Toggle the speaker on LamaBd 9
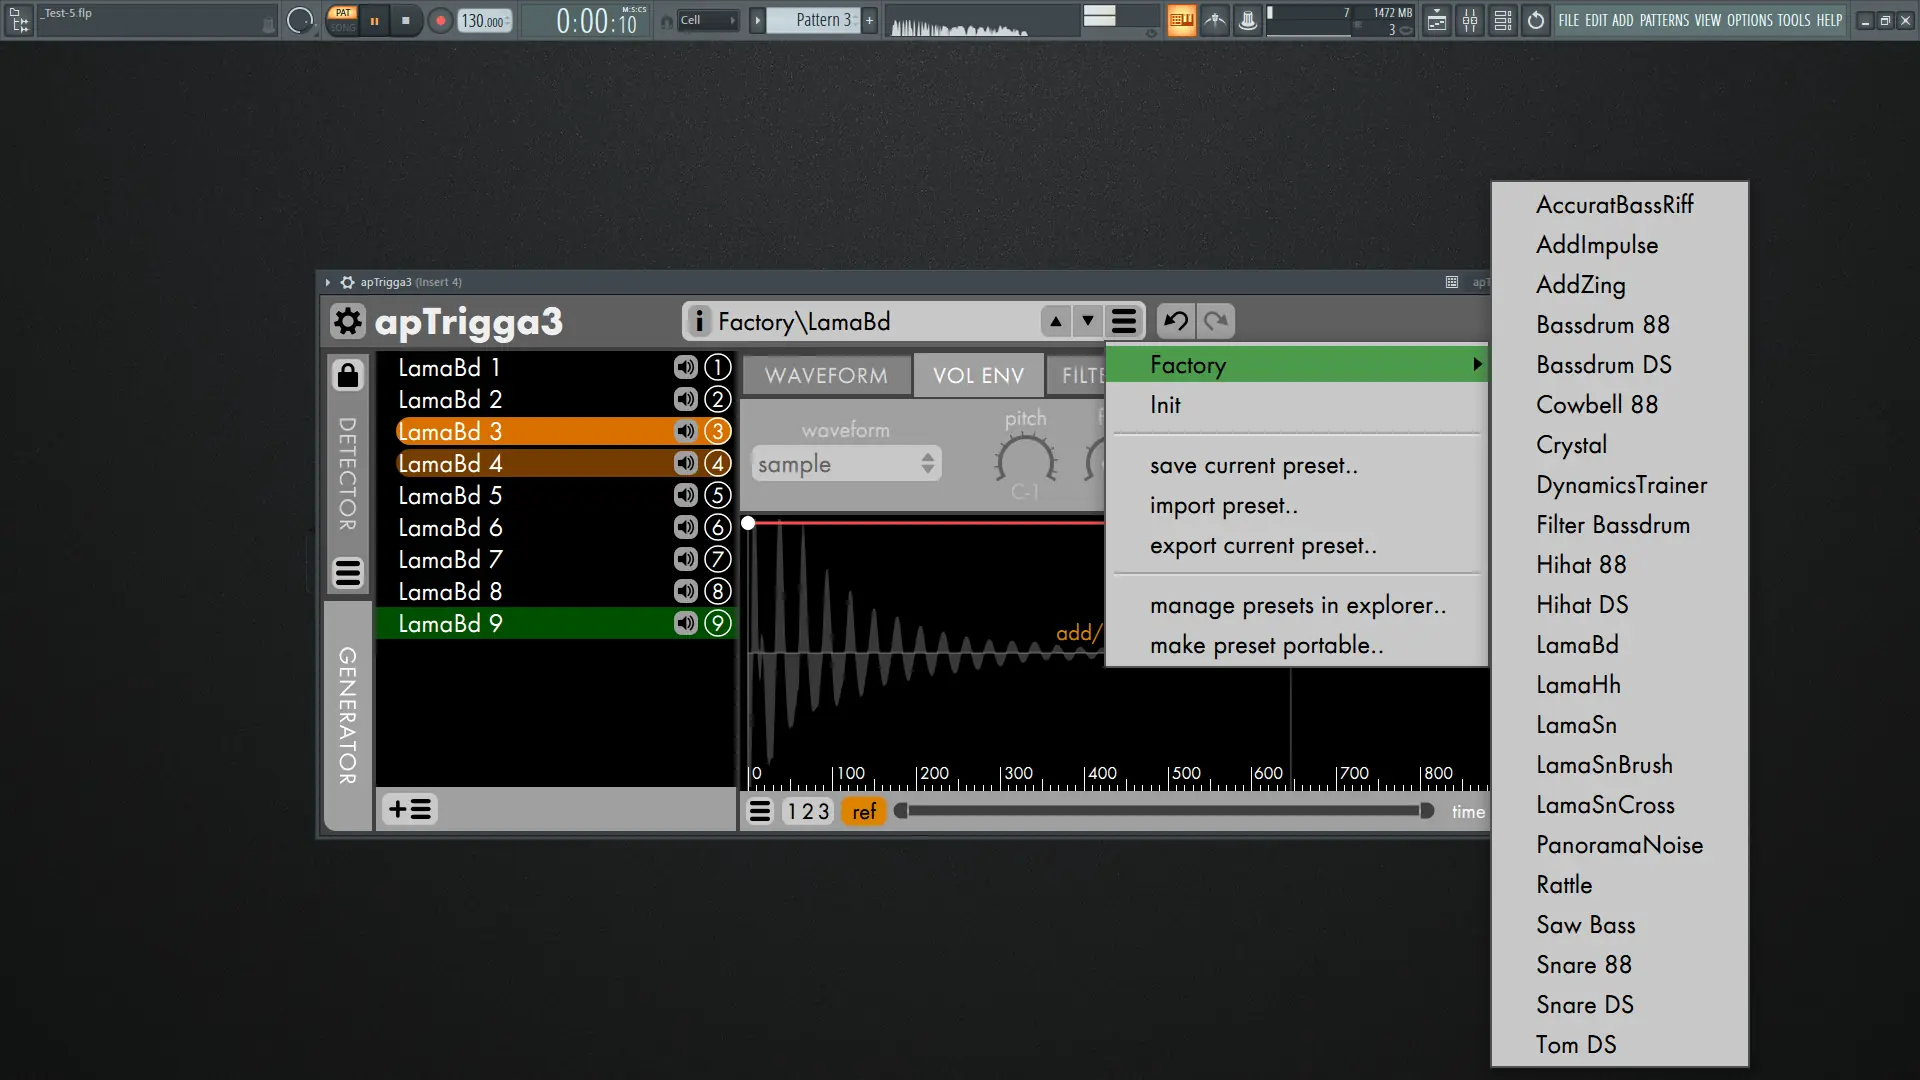Image resolution: width=1920 pixels, height=1080 pixels. [x=685, y=624]
